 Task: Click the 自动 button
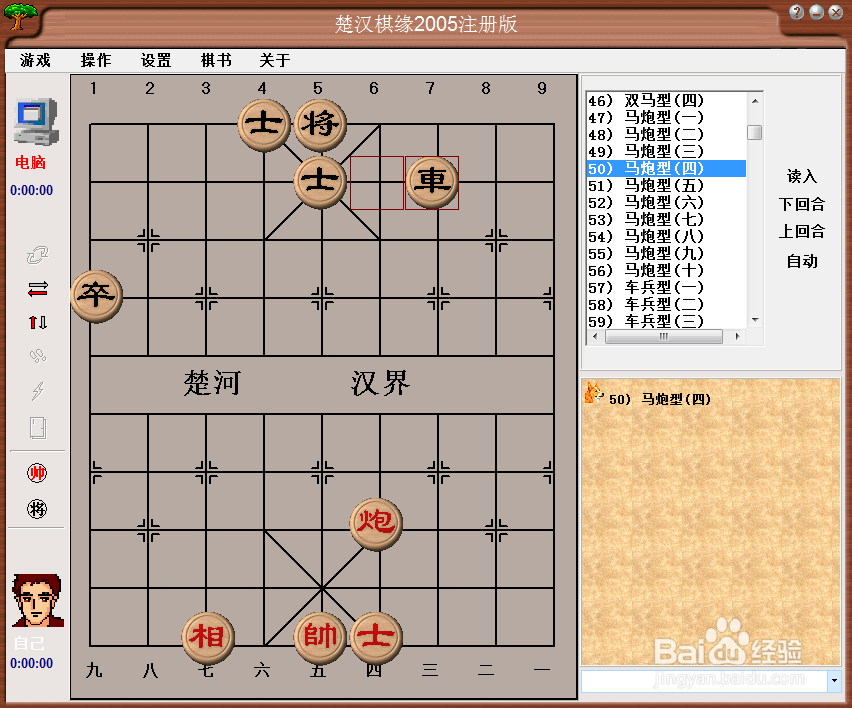pos(801,261)
